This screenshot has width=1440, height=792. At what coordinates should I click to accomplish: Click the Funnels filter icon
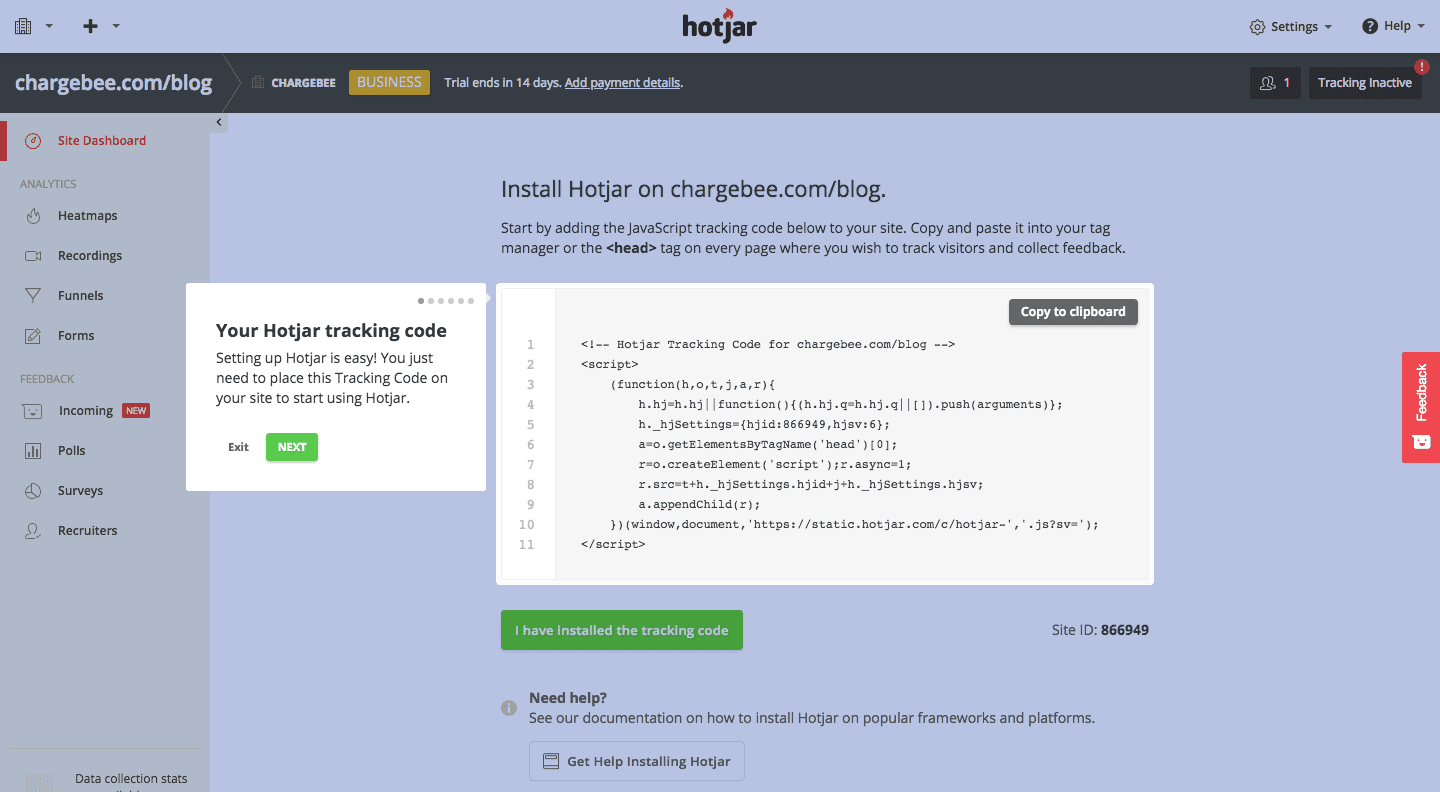pyautogui.click(x=33, y=296)
